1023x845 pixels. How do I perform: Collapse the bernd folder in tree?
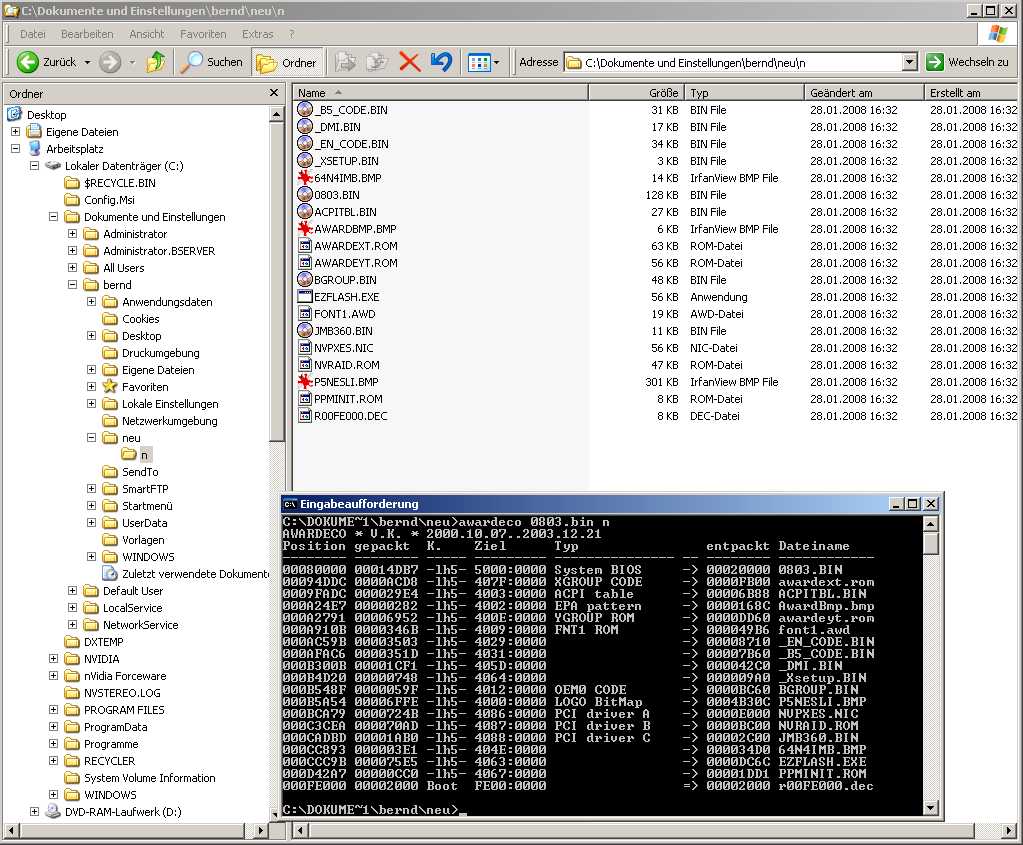73,285
